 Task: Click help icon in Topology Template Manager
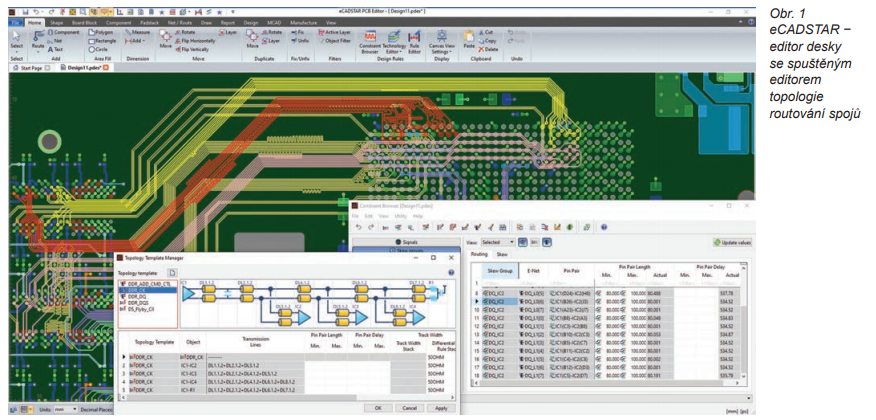[x=451, y=273]
